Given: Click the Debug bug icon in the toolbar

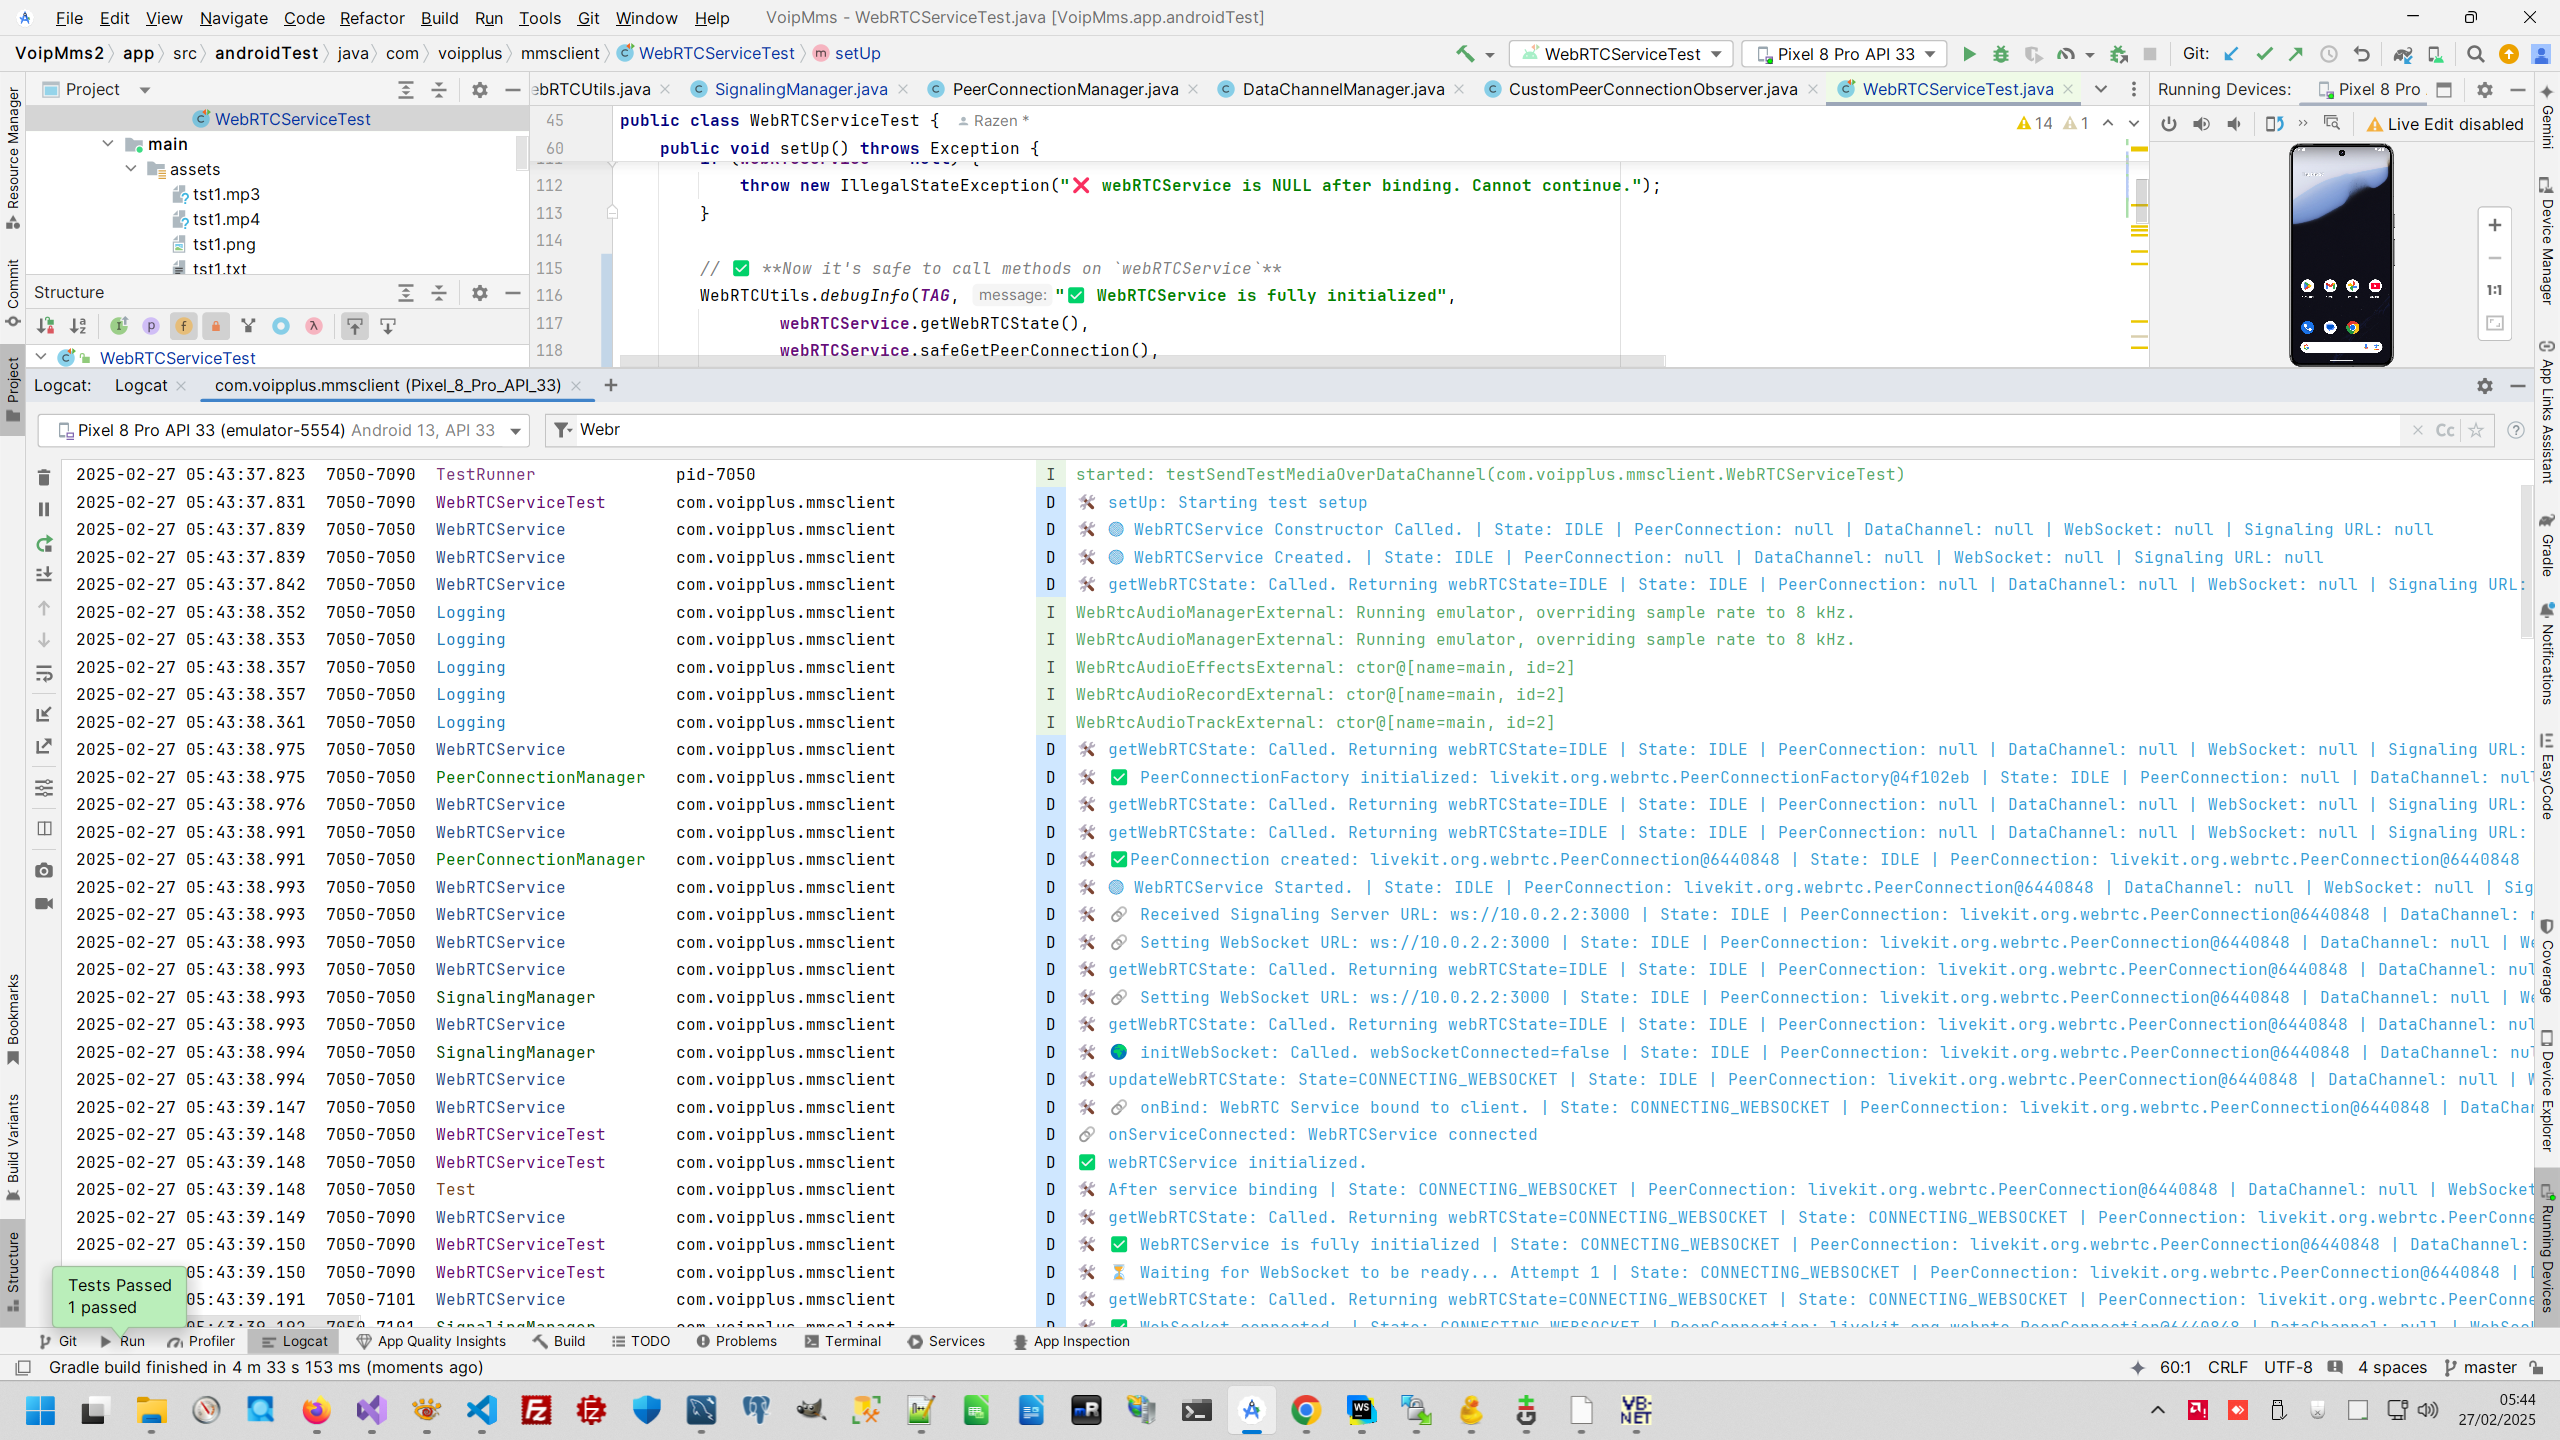Looking at the screenshot, I should (2000, 54).
